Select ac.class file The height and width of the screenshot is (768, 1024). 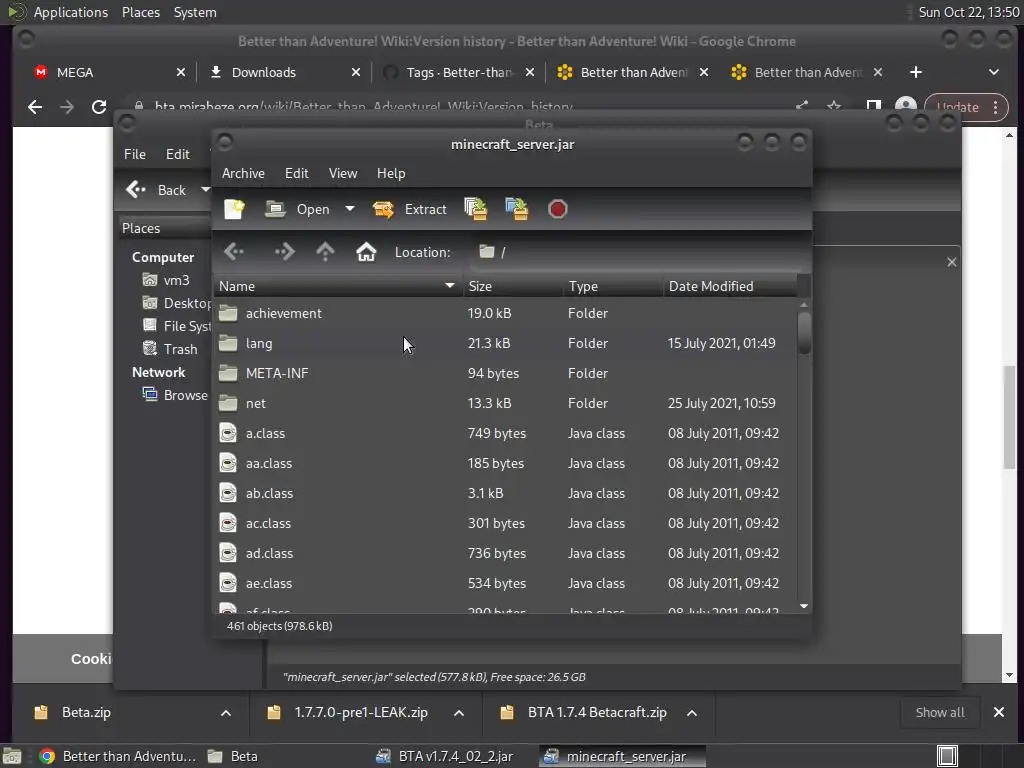point(505,524)
